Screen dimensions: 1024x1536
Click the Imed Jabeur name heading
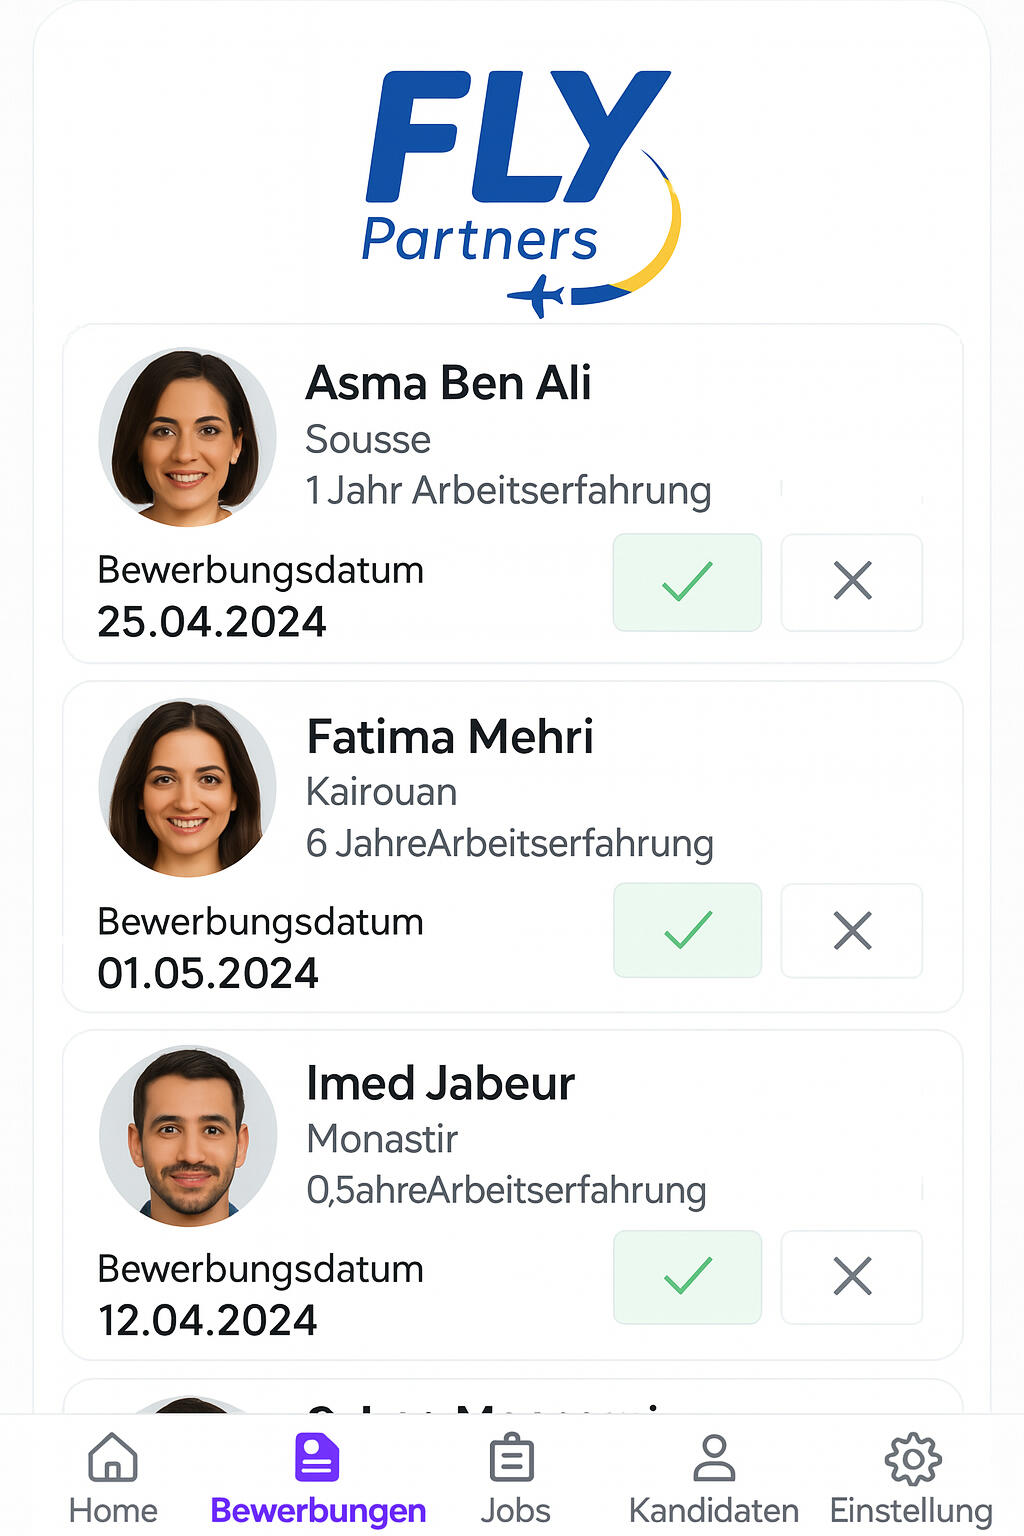(x=440, y=1084)
